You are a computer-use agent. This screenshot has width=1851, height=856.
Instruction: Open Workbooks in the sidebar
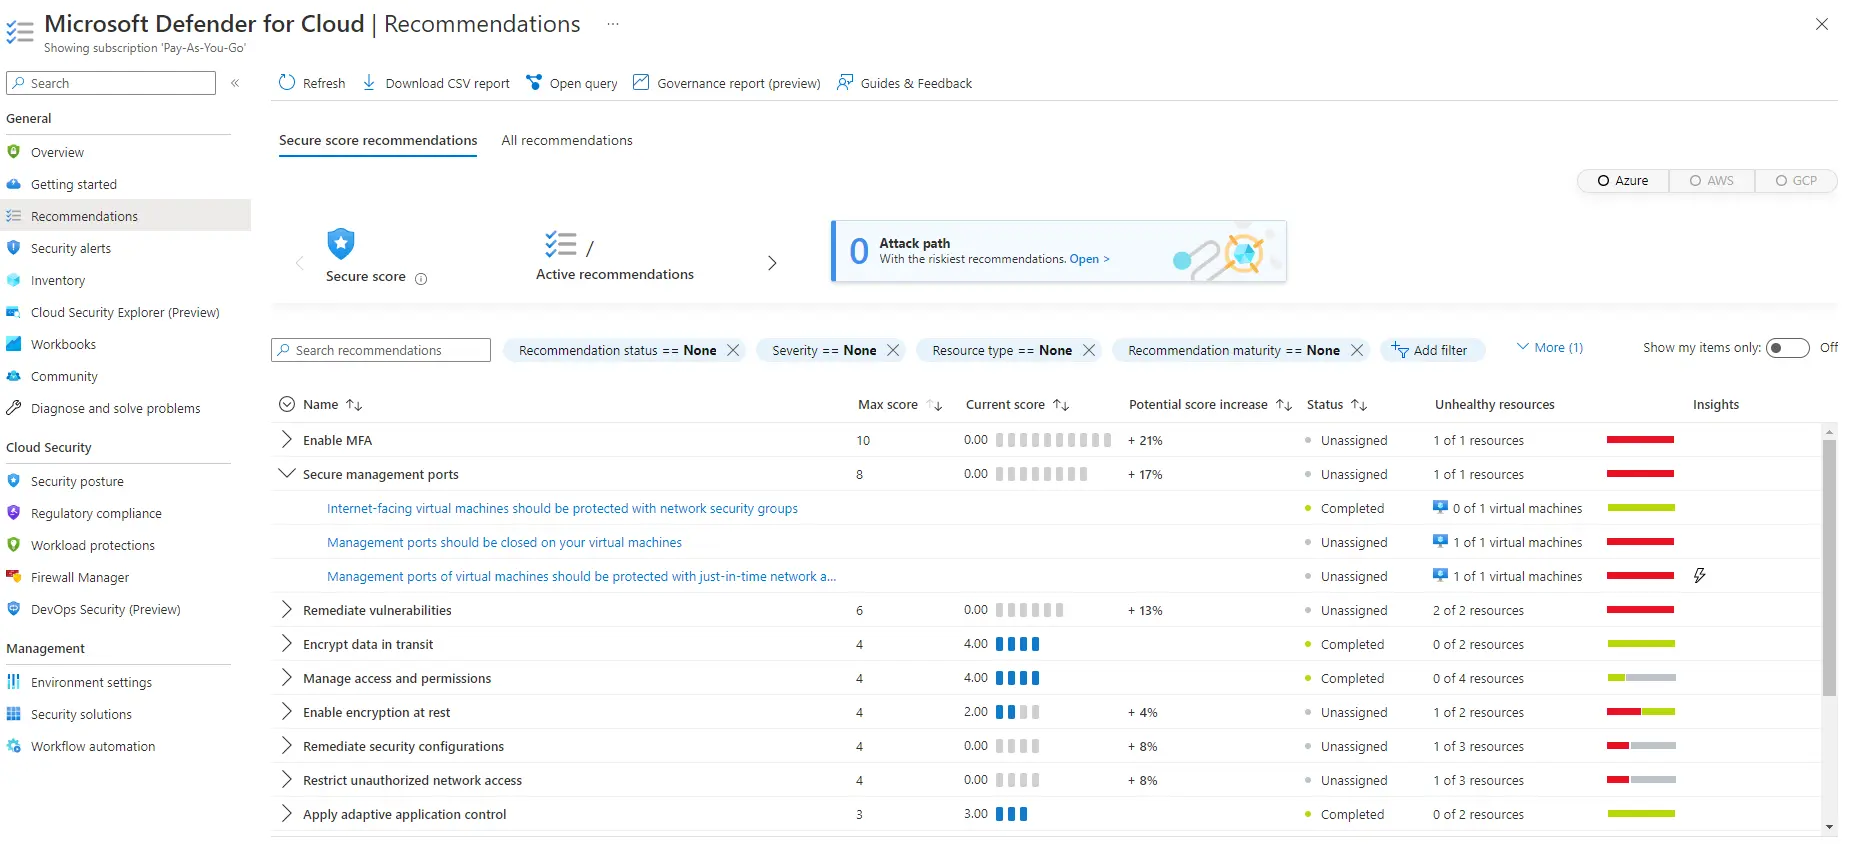[x=63, y=344]
